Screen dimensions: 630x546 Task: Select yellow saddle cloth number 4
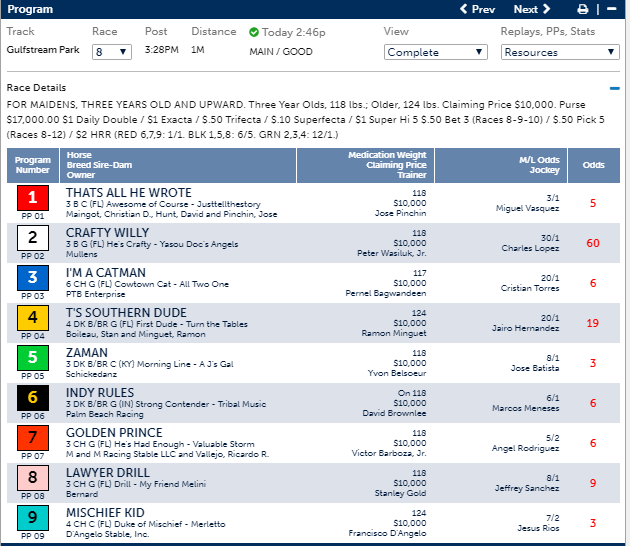click(x=32, y=318)
